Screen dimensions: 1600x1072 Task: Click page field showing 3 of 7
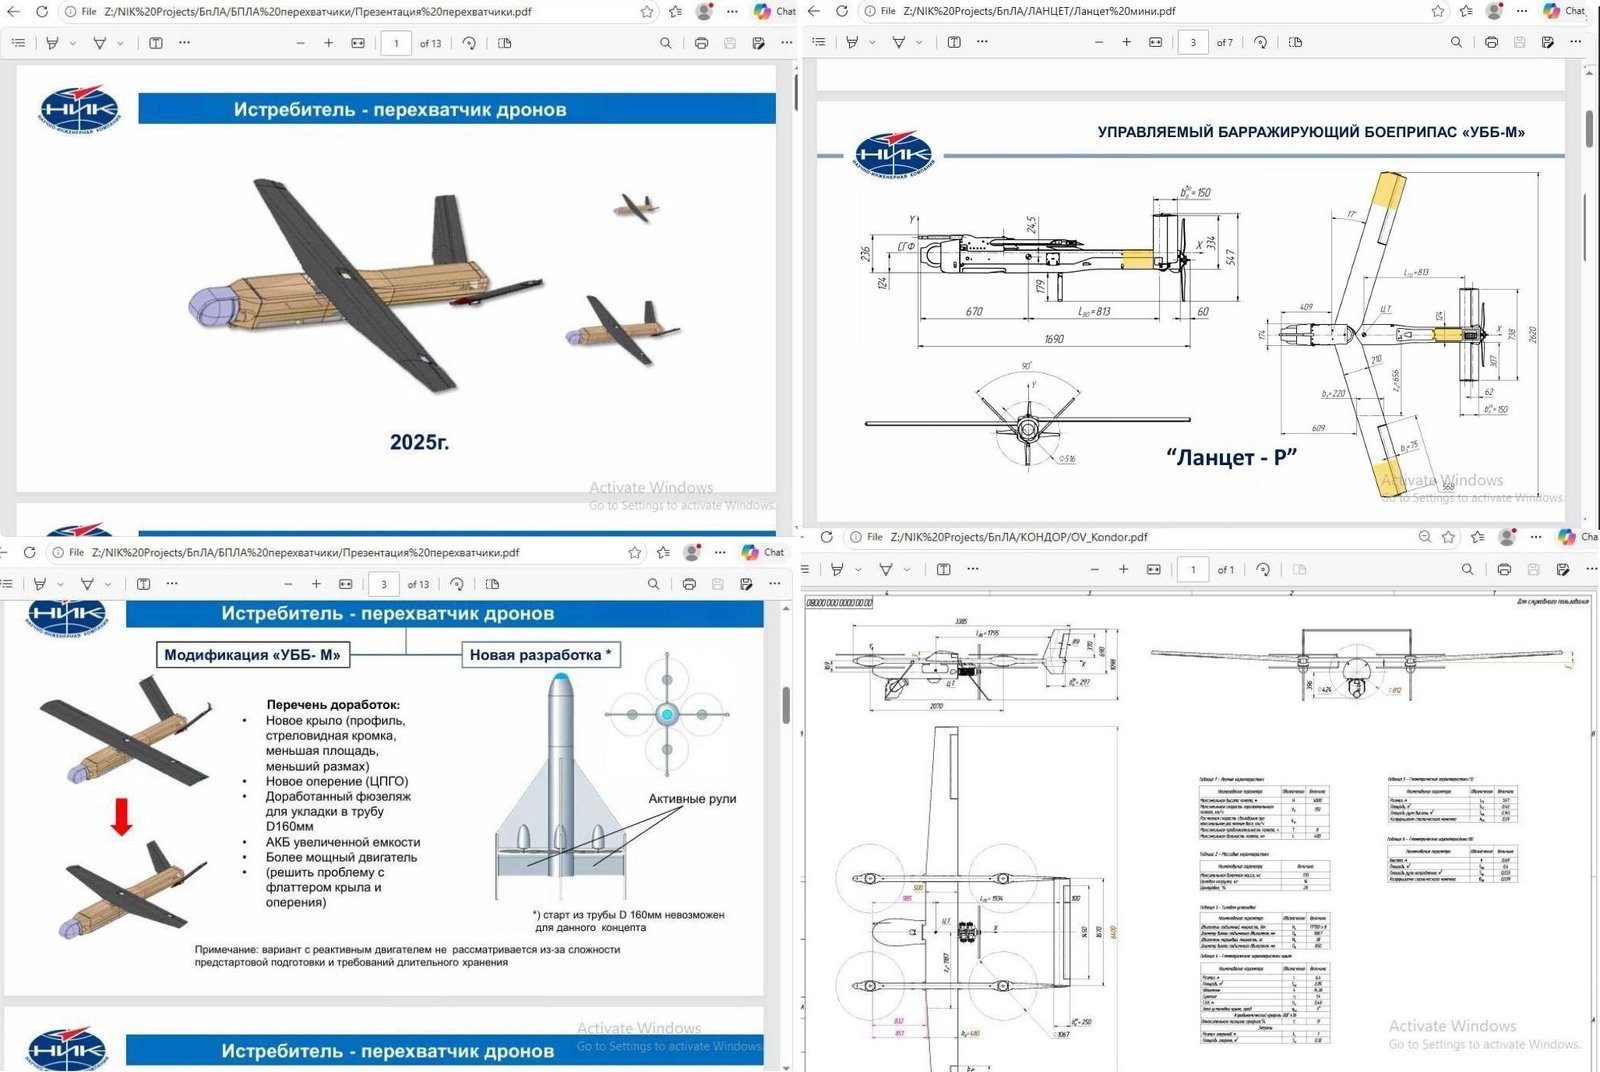click(x=1192, y=42)
